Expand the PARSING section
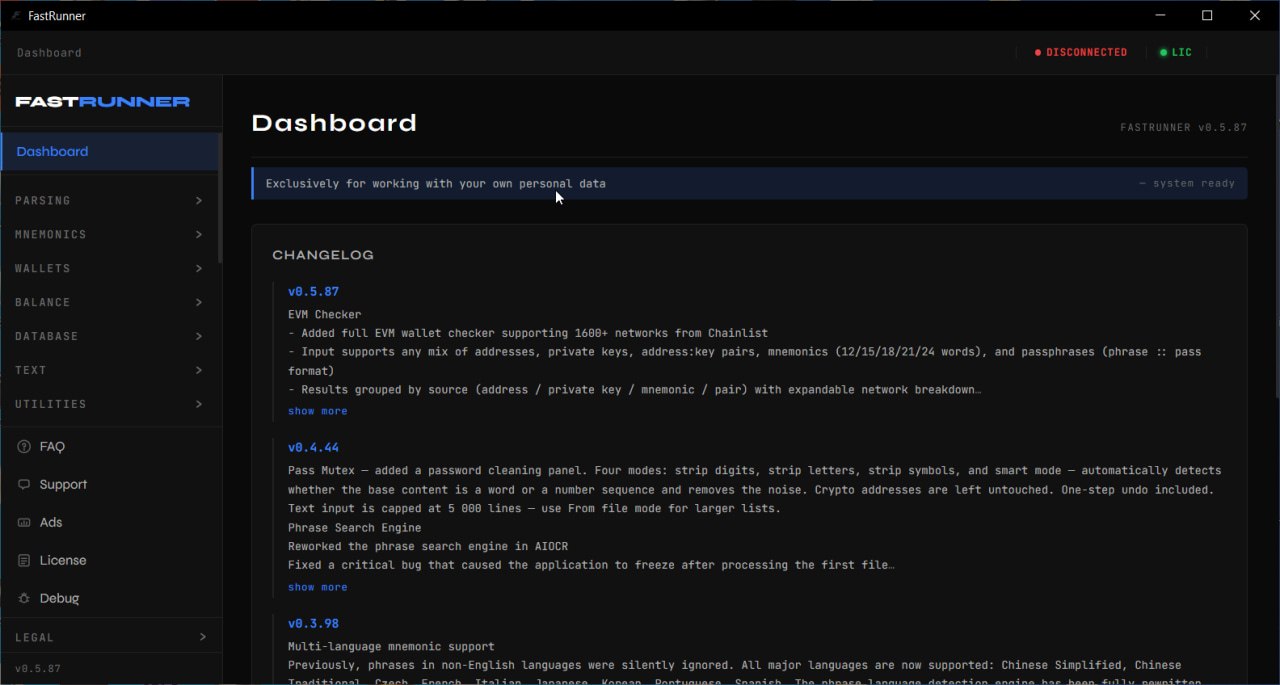Screen dimensions: 1280x685 coord(110,201)
